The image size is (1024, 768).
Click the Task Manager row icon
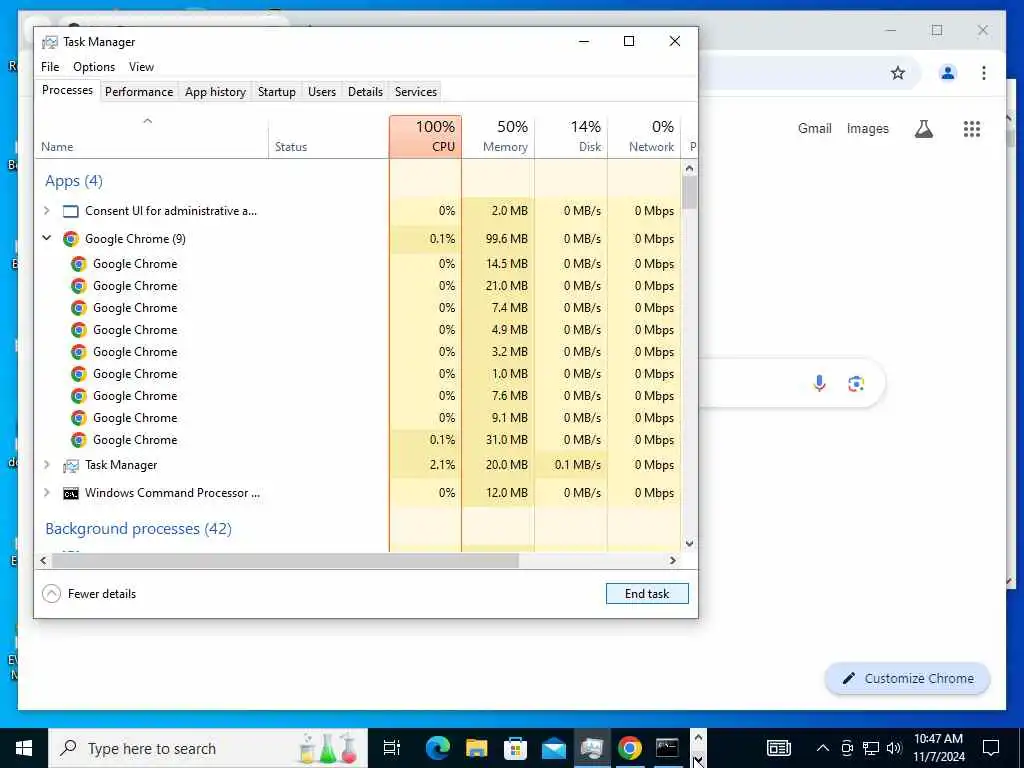click(x=71, y=465)
